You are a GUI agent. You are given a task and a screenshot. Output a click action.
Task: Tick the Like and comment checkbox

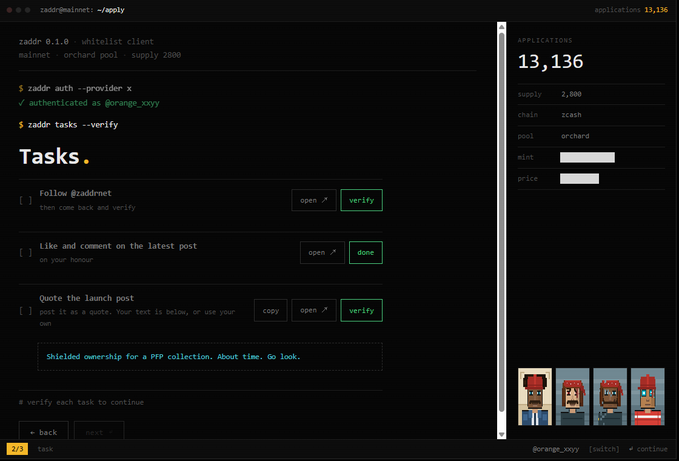pos(26,253)
